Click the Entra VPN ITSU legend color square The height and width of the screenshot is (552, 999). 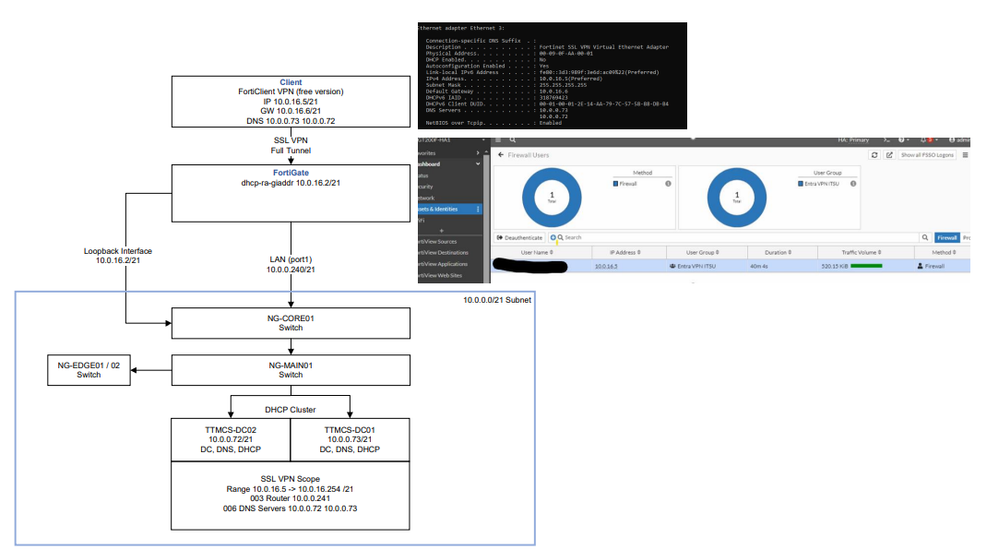point(800,184)
